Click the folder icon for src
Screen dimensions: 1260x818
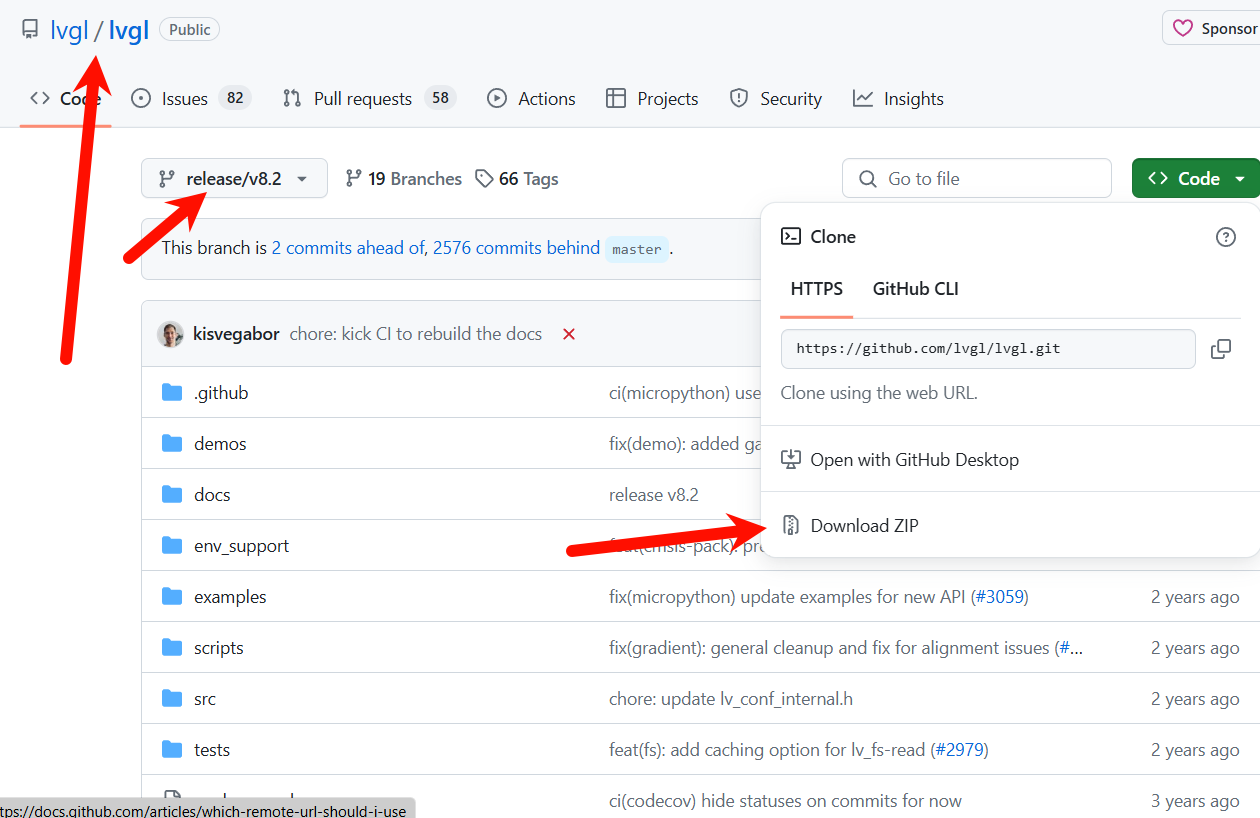(x=172, y=698)
